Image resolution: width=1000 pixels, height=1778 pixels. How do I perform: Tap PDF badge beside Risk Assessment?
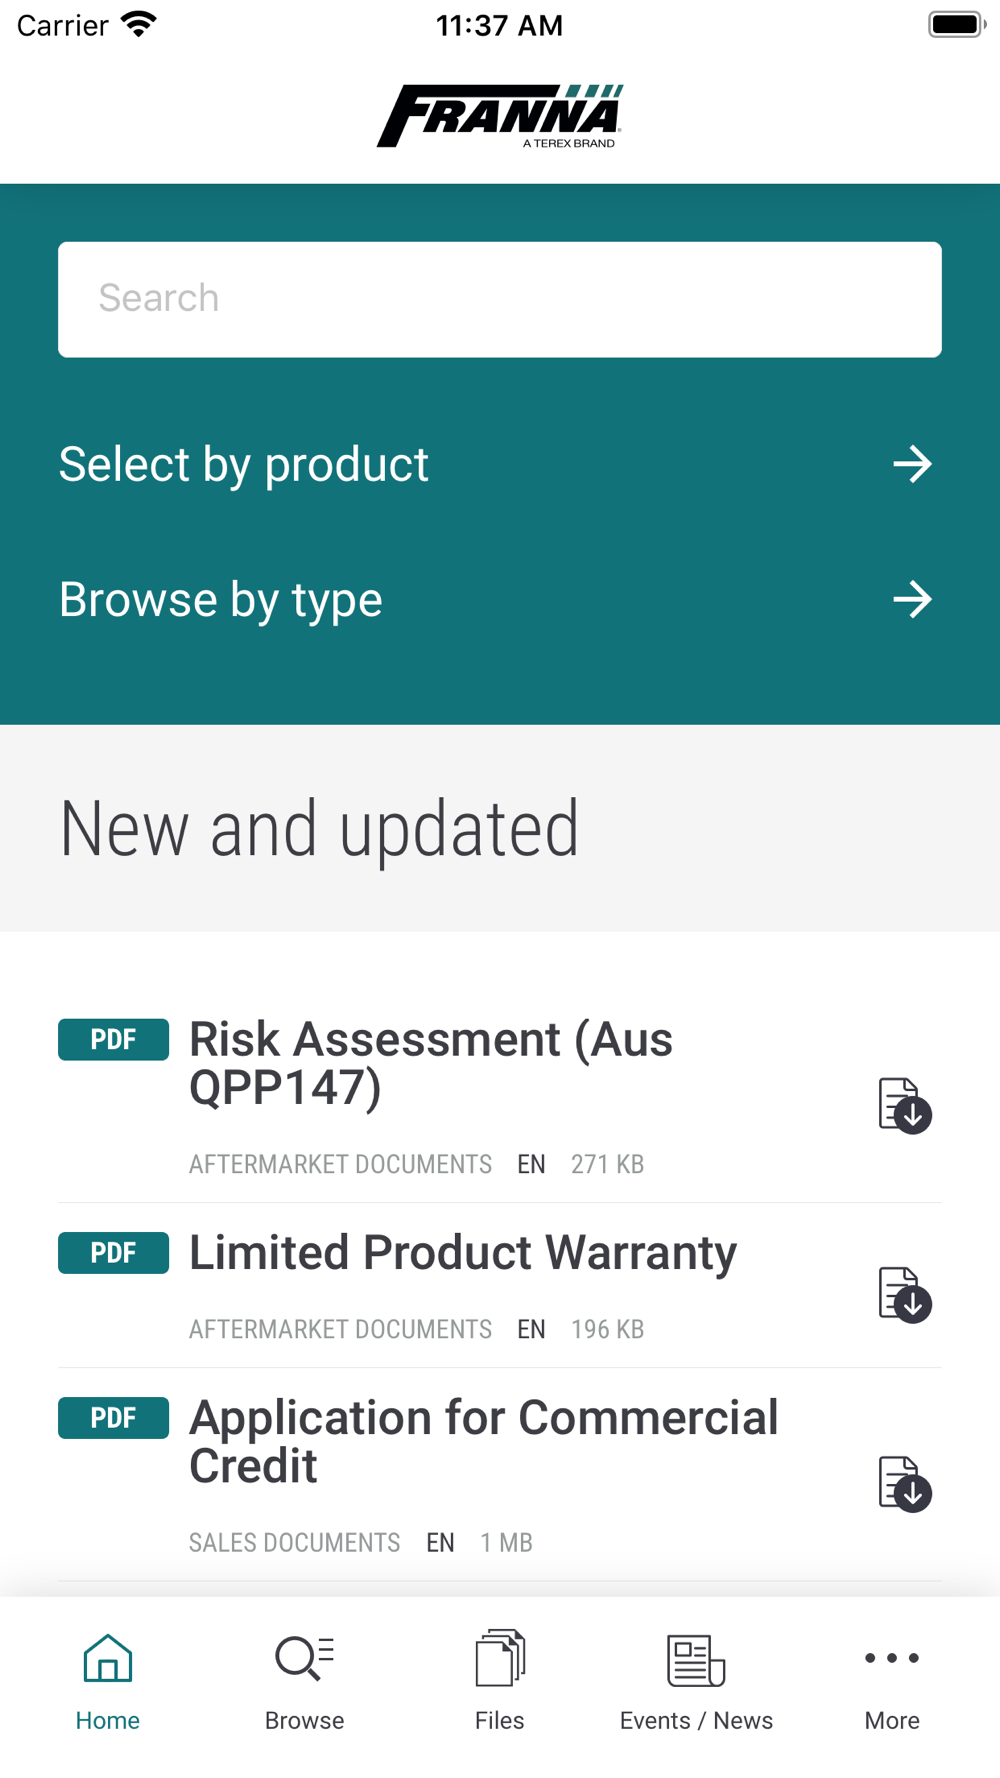[x=113, y=1040]
